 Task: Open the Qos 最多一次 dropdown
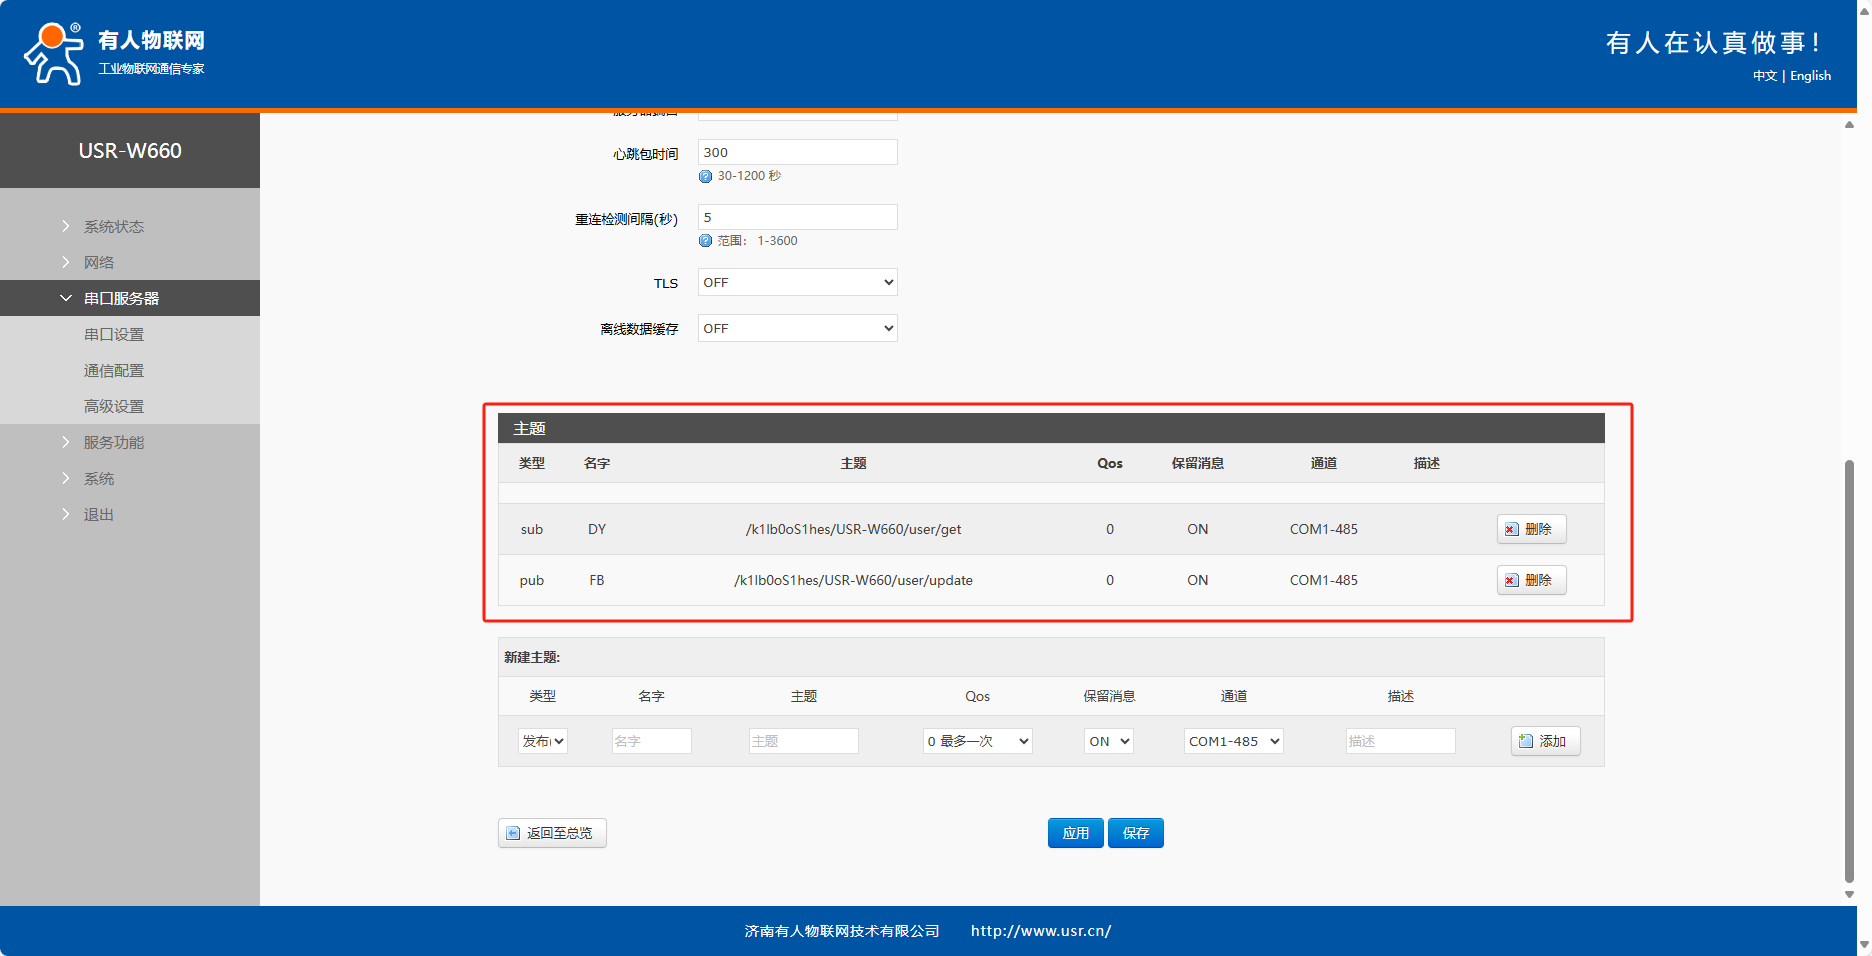coord(977,741)
